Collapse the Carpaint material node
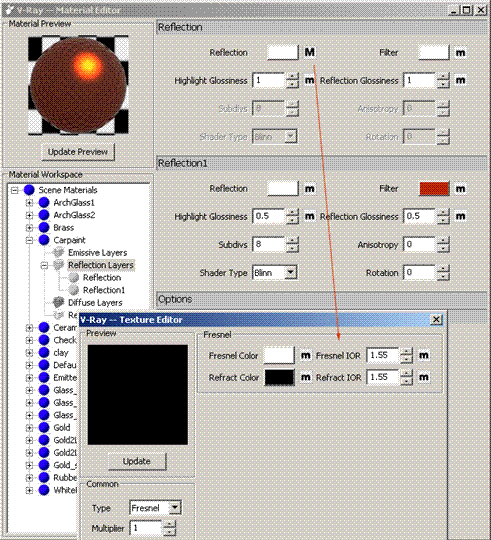Screen dimensions: 491x540 (x=29, y=240)
